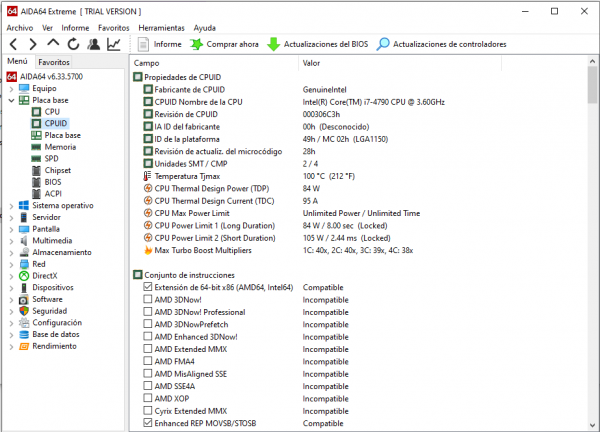Click the Valor column header
The width and height of the screenshot is (600, 432).
click(x=399, y=63)
